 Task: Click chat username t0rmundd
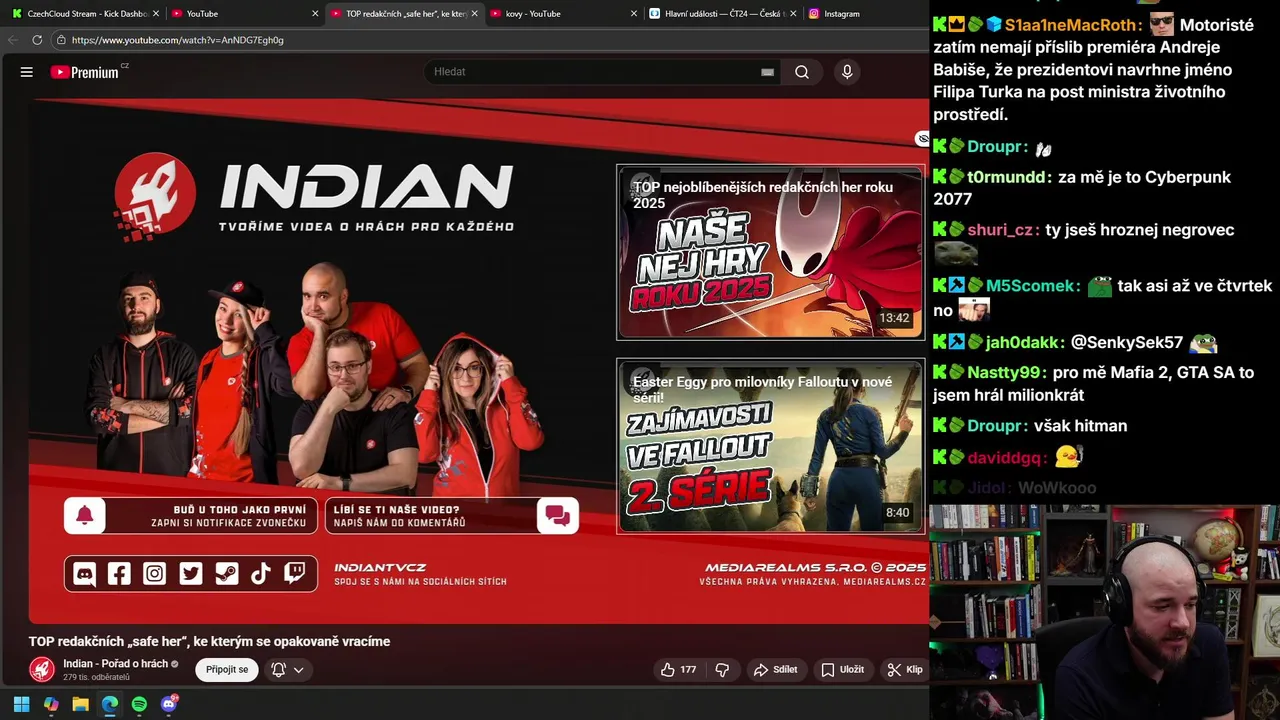[x=1006, y=177]
